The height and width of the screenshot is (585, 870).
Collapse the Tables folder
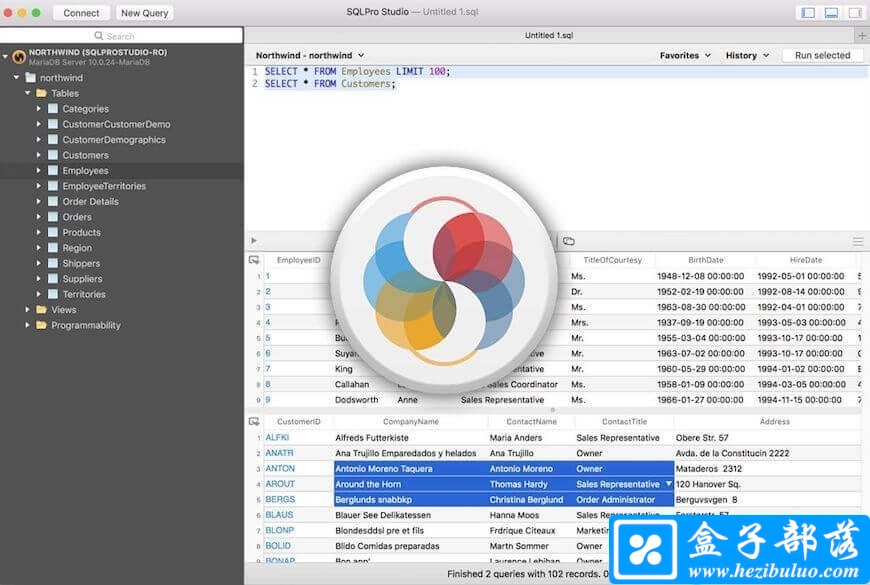[x=27, y=93]
